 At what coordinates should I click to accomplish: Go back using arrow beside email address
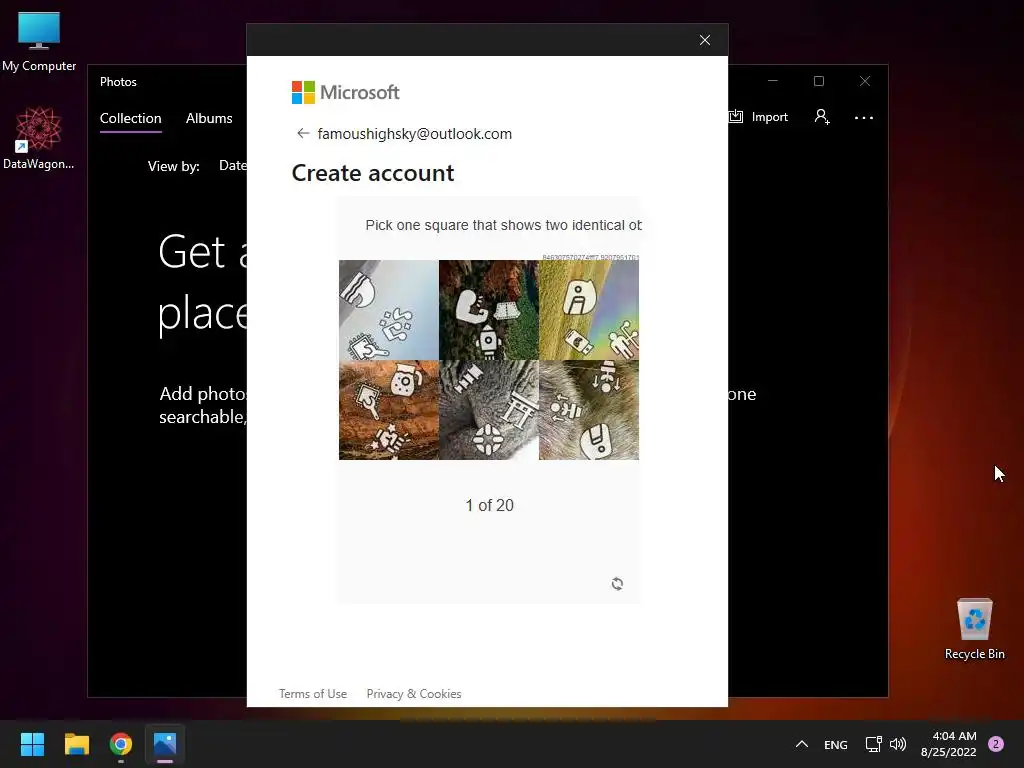[x=302, y=133]
